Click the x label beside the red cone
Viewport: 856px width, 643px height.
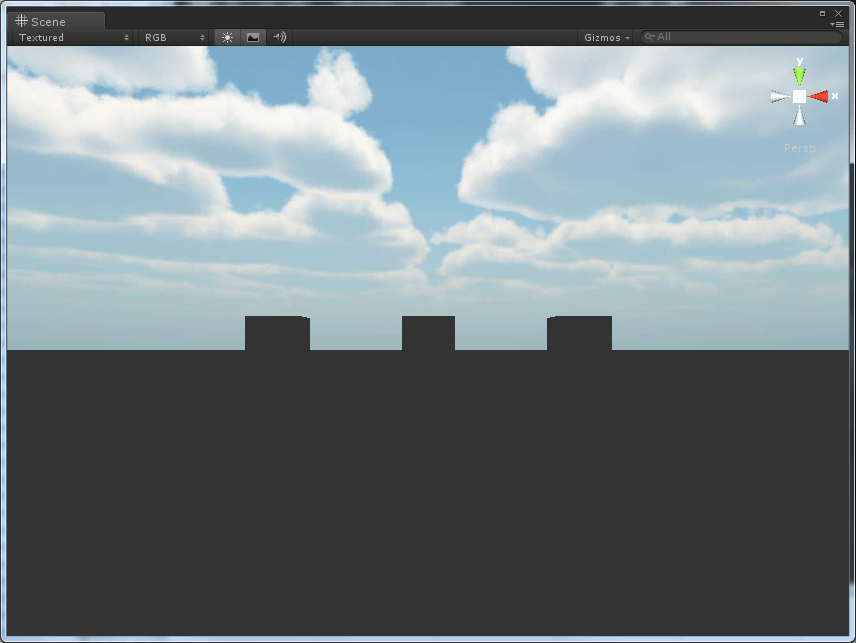[836, 95]
